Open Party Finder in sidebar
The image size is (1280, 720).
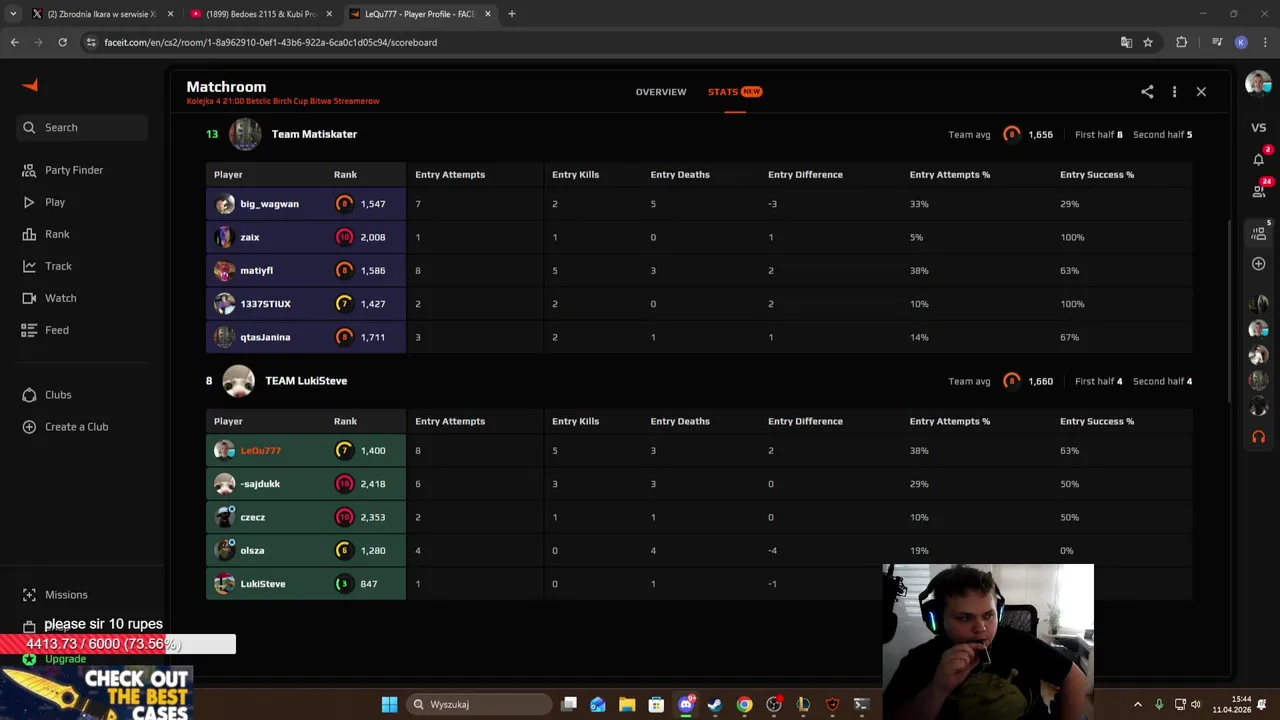point(63,170)
